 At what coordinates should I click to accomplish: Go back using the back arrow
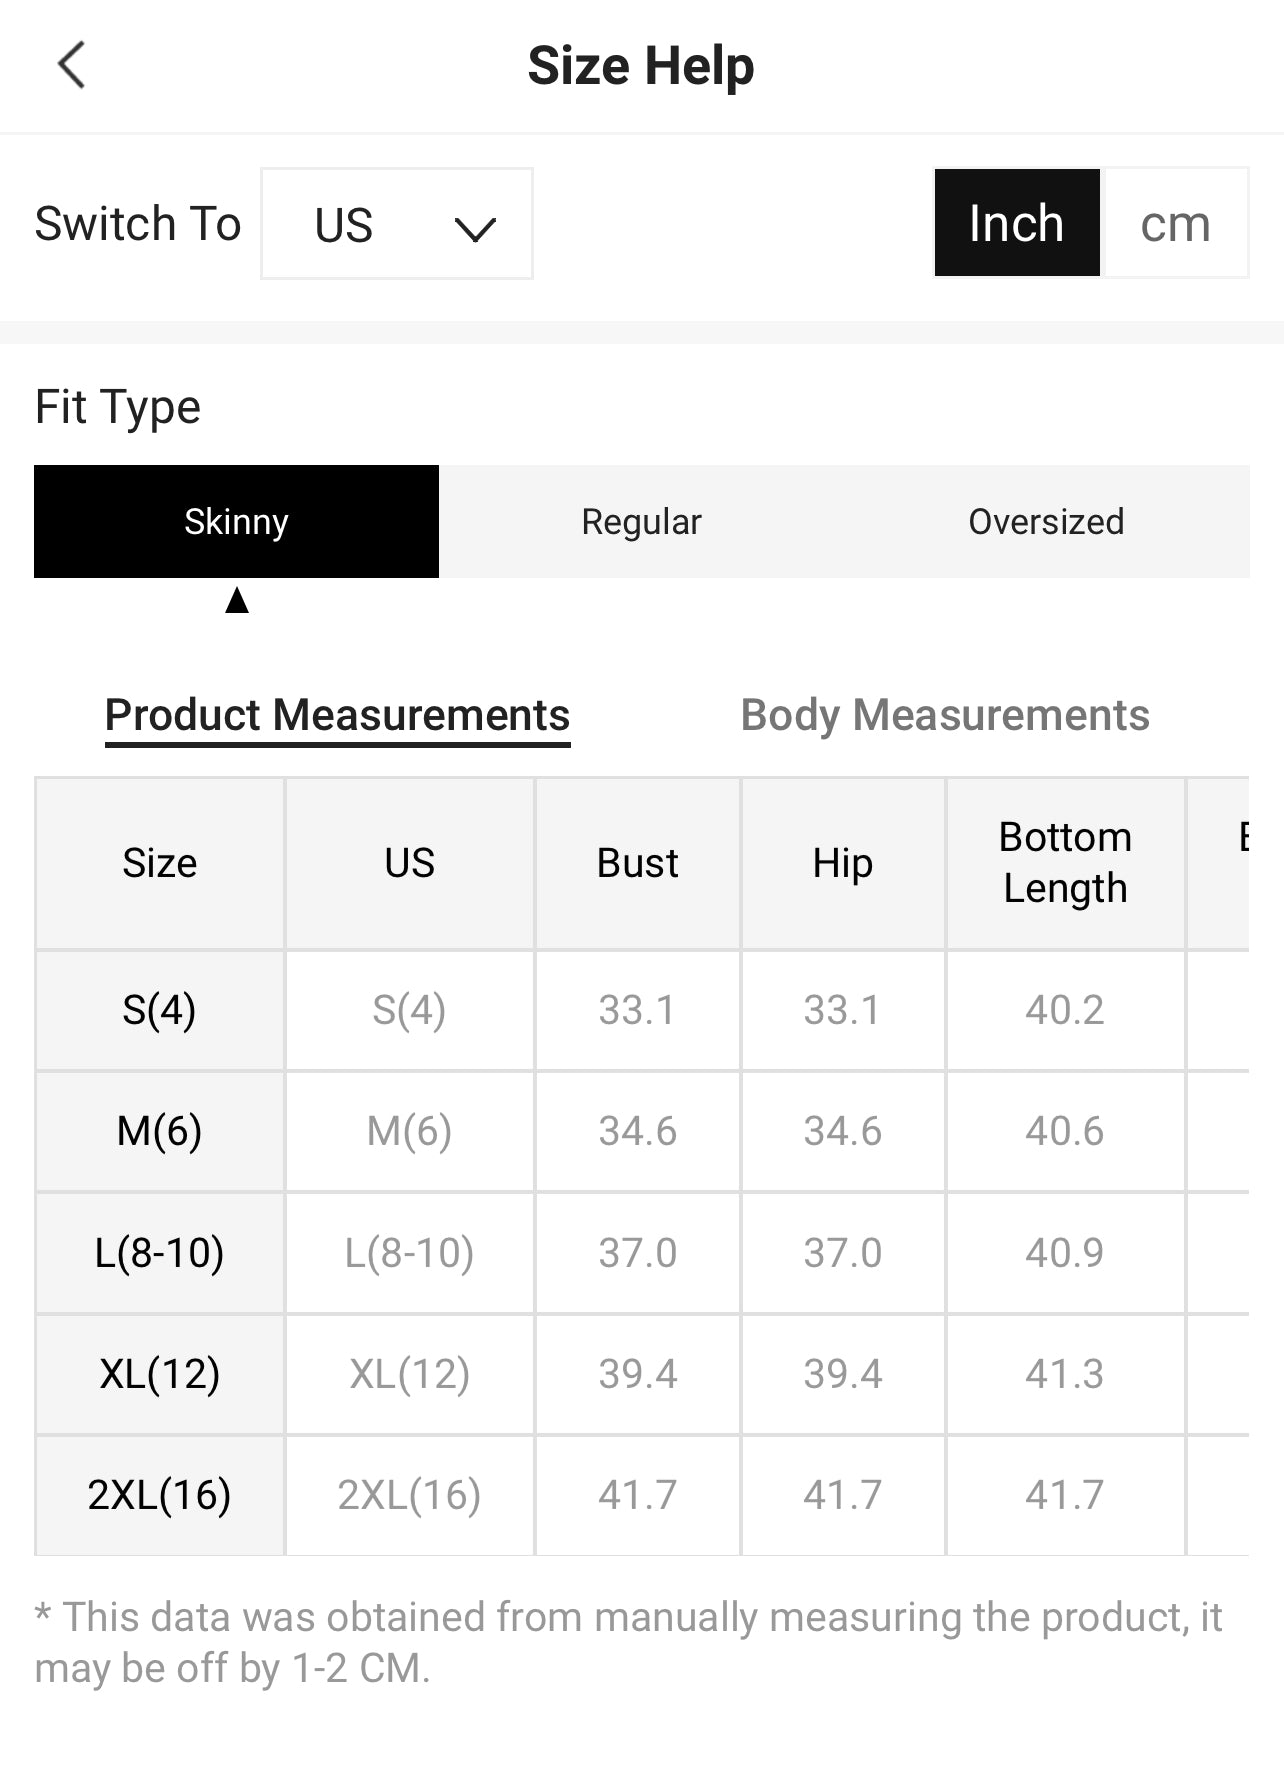pos(71,66)
